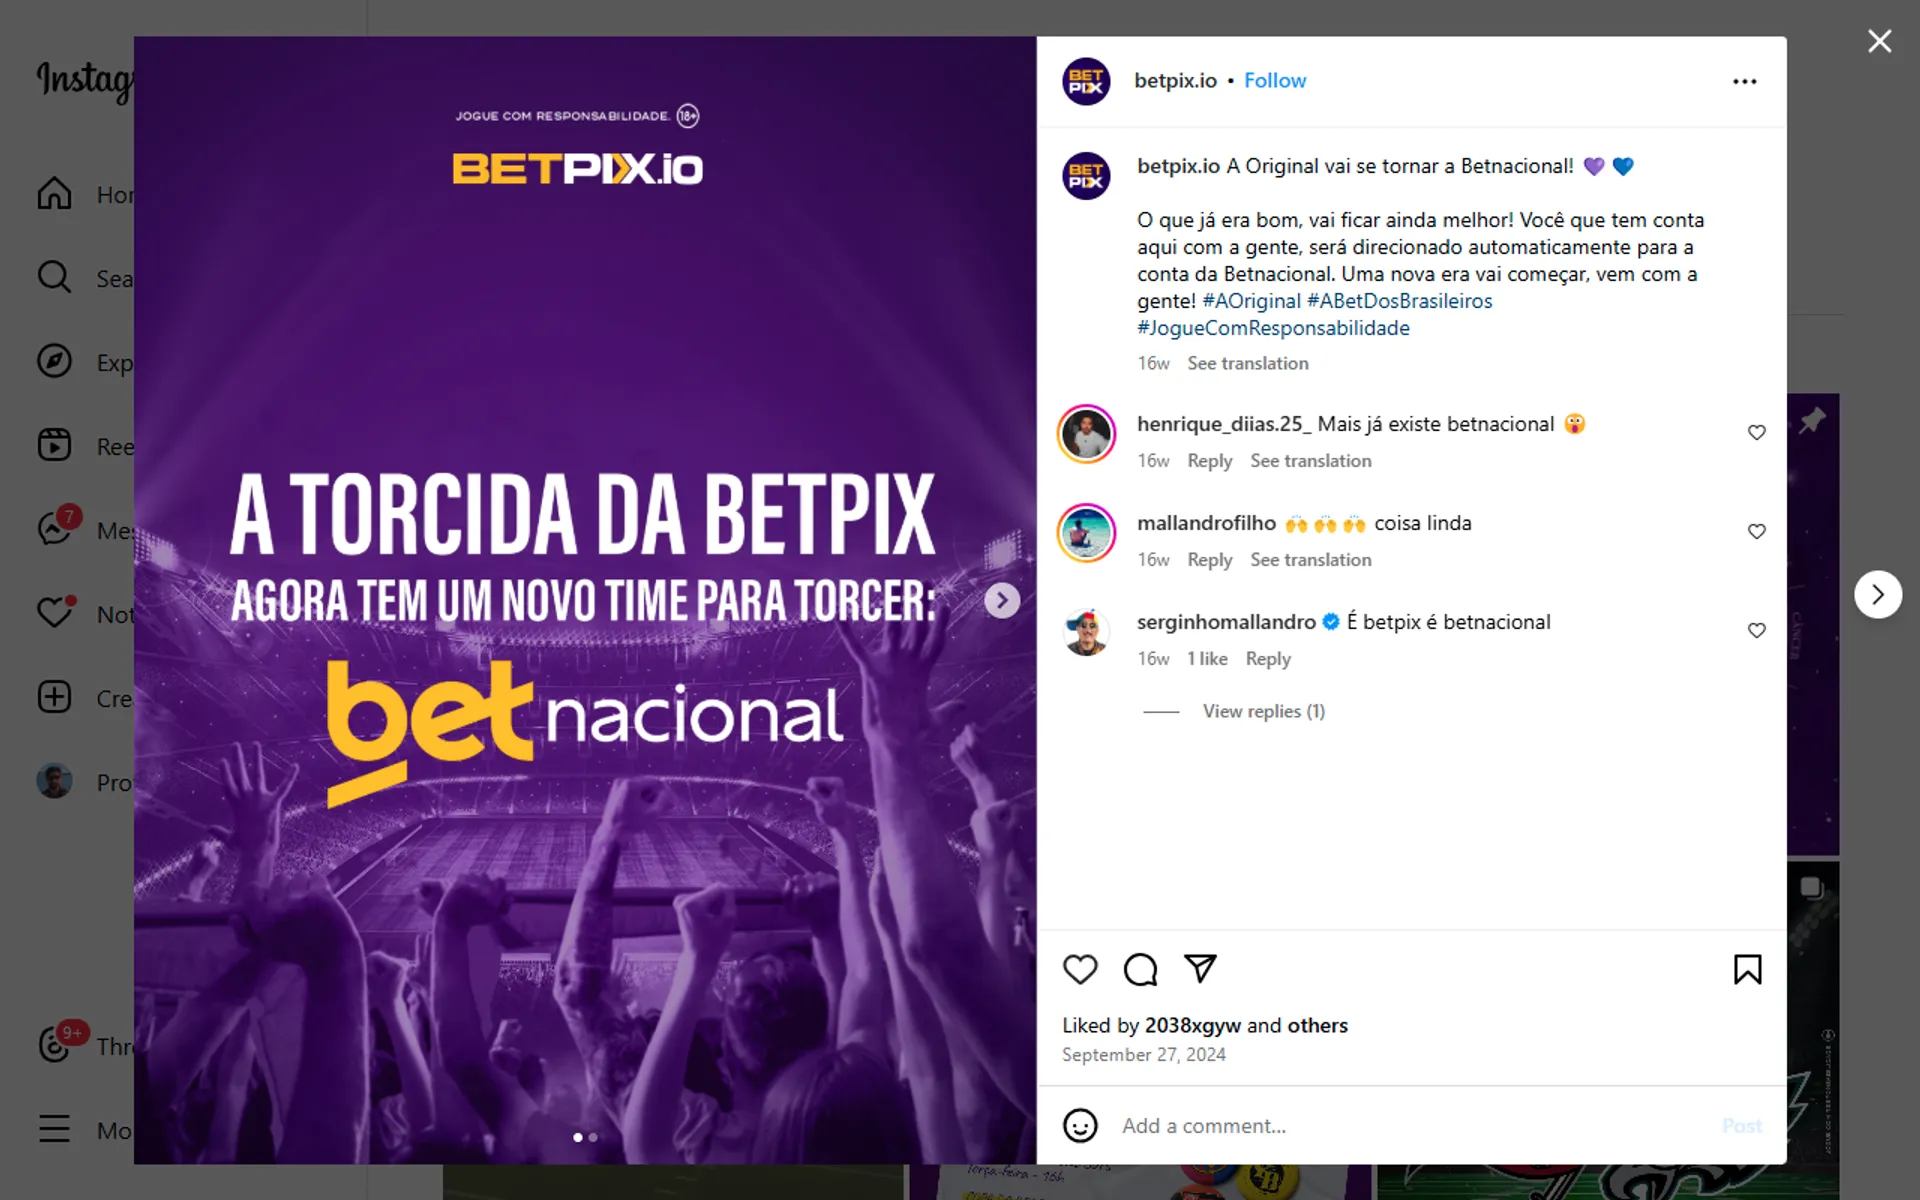Open the three-dot more options menu
The width and height of the screenshot is (1920, 1200).
tap(1744, 82)
